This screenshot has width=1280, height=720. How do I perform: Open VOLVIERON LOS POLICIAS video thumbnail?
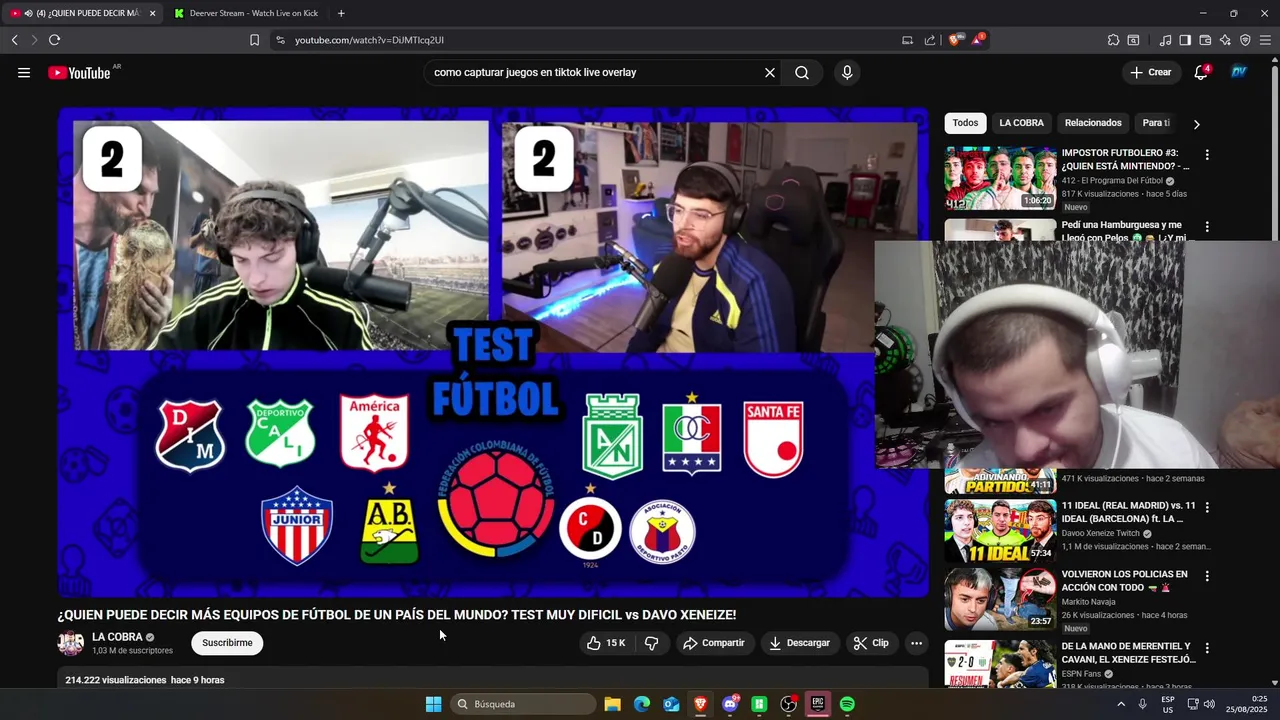click(x=1000, y=598)
